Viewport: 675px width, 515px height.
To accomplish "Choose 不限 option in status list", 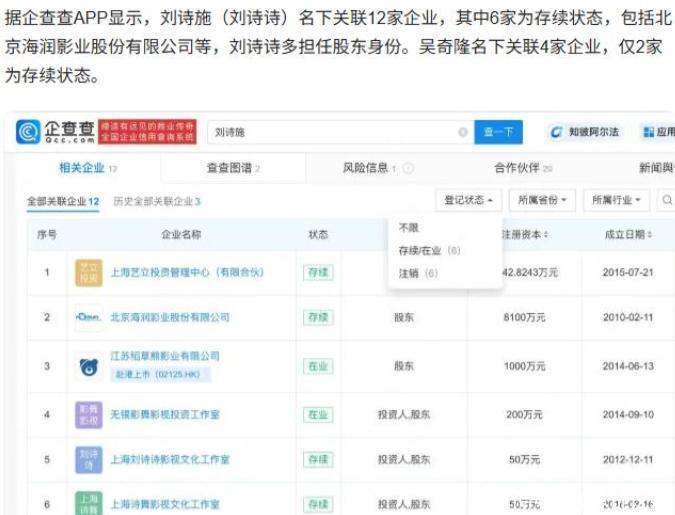I will (x=409, y=228).
